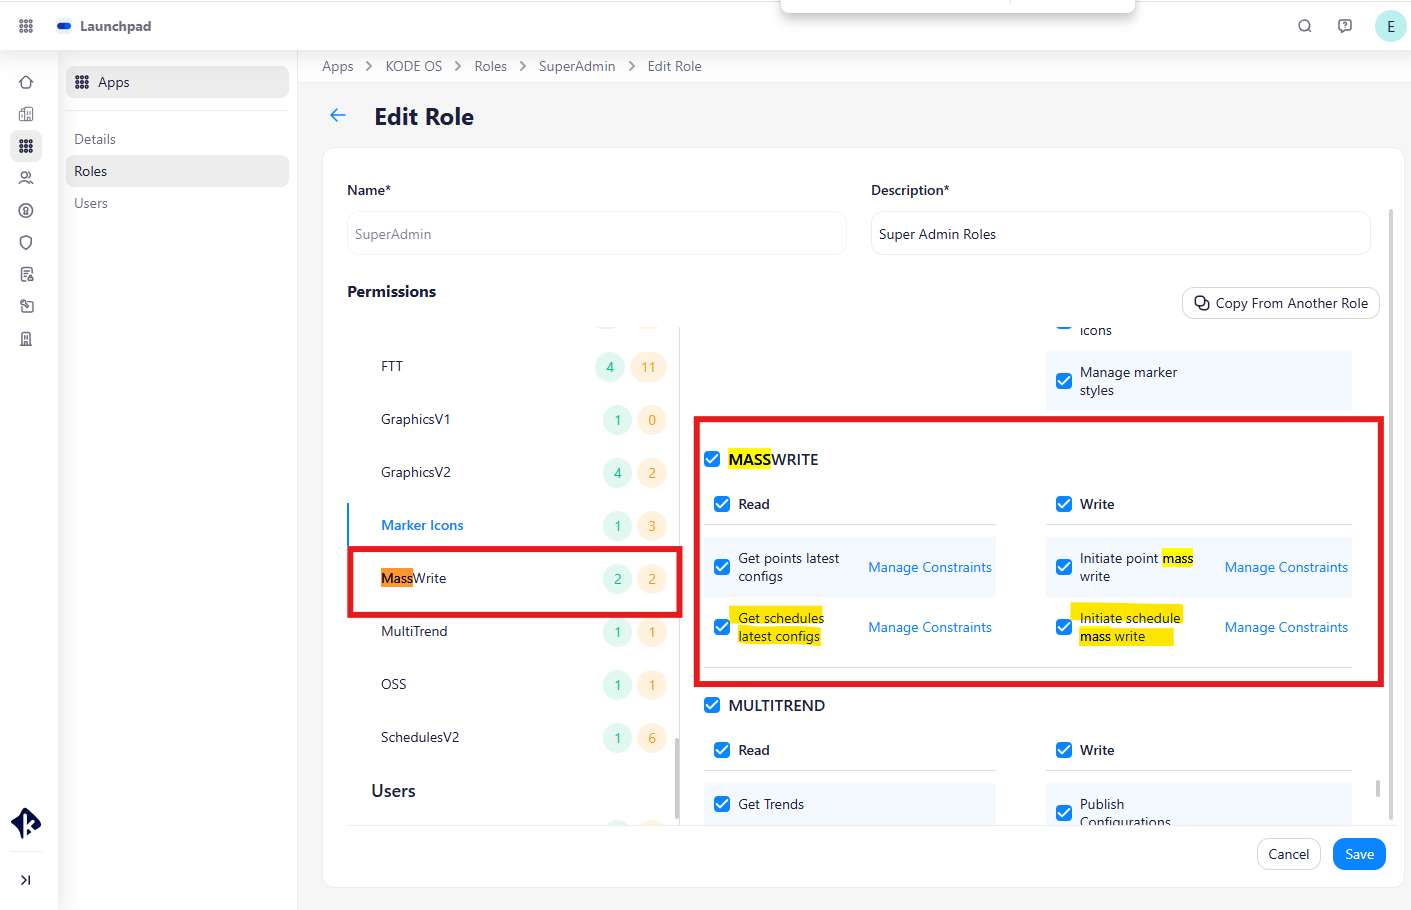Click the help chat icon in header
Viewport: 1411px width, 910px height.
click(x=1345, y=26)
